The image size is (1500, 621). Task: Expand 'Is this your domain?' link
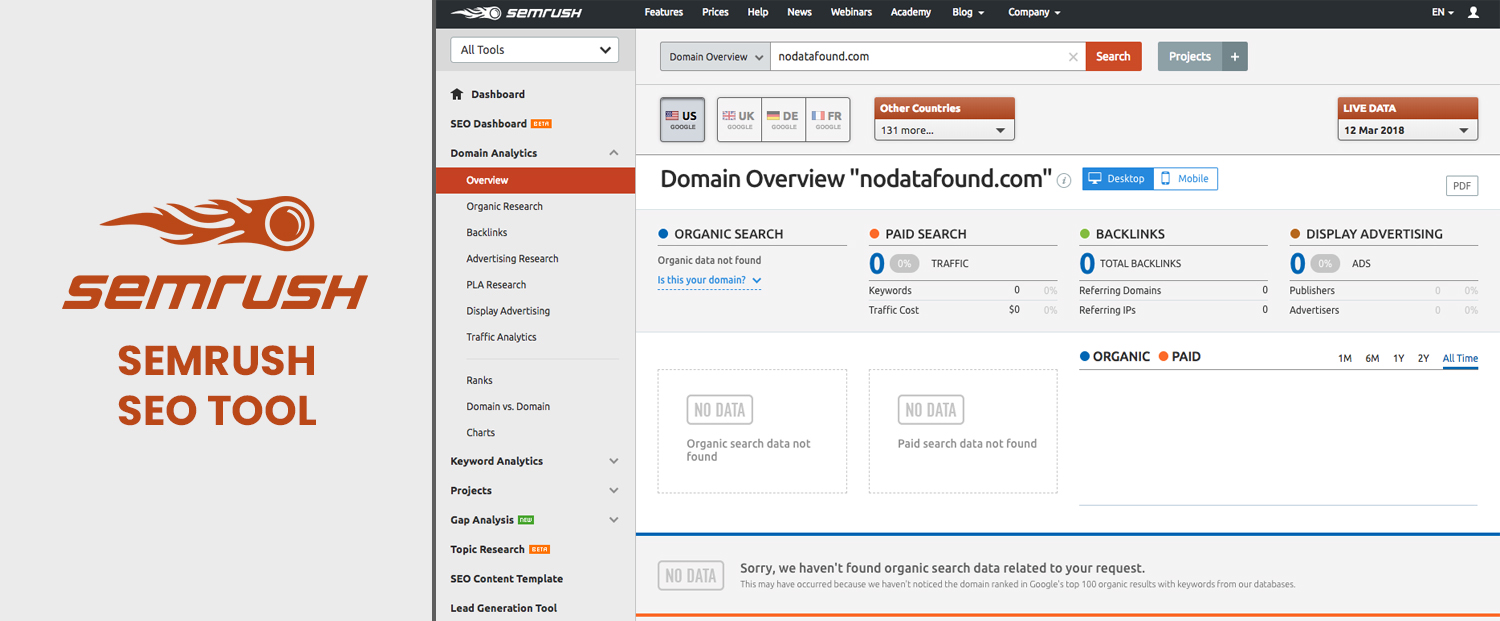[709, 280]
